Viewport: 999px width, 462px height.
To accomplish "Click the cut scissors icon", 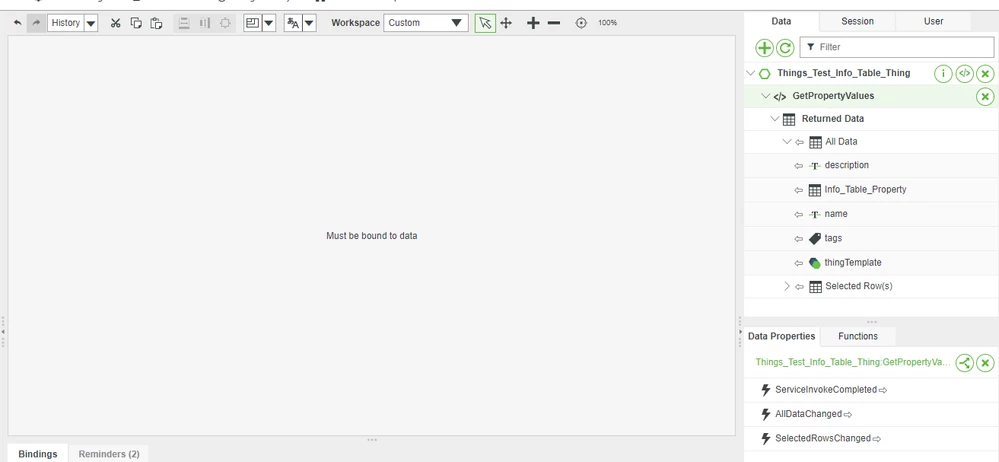I will click(x=115, y=23).
